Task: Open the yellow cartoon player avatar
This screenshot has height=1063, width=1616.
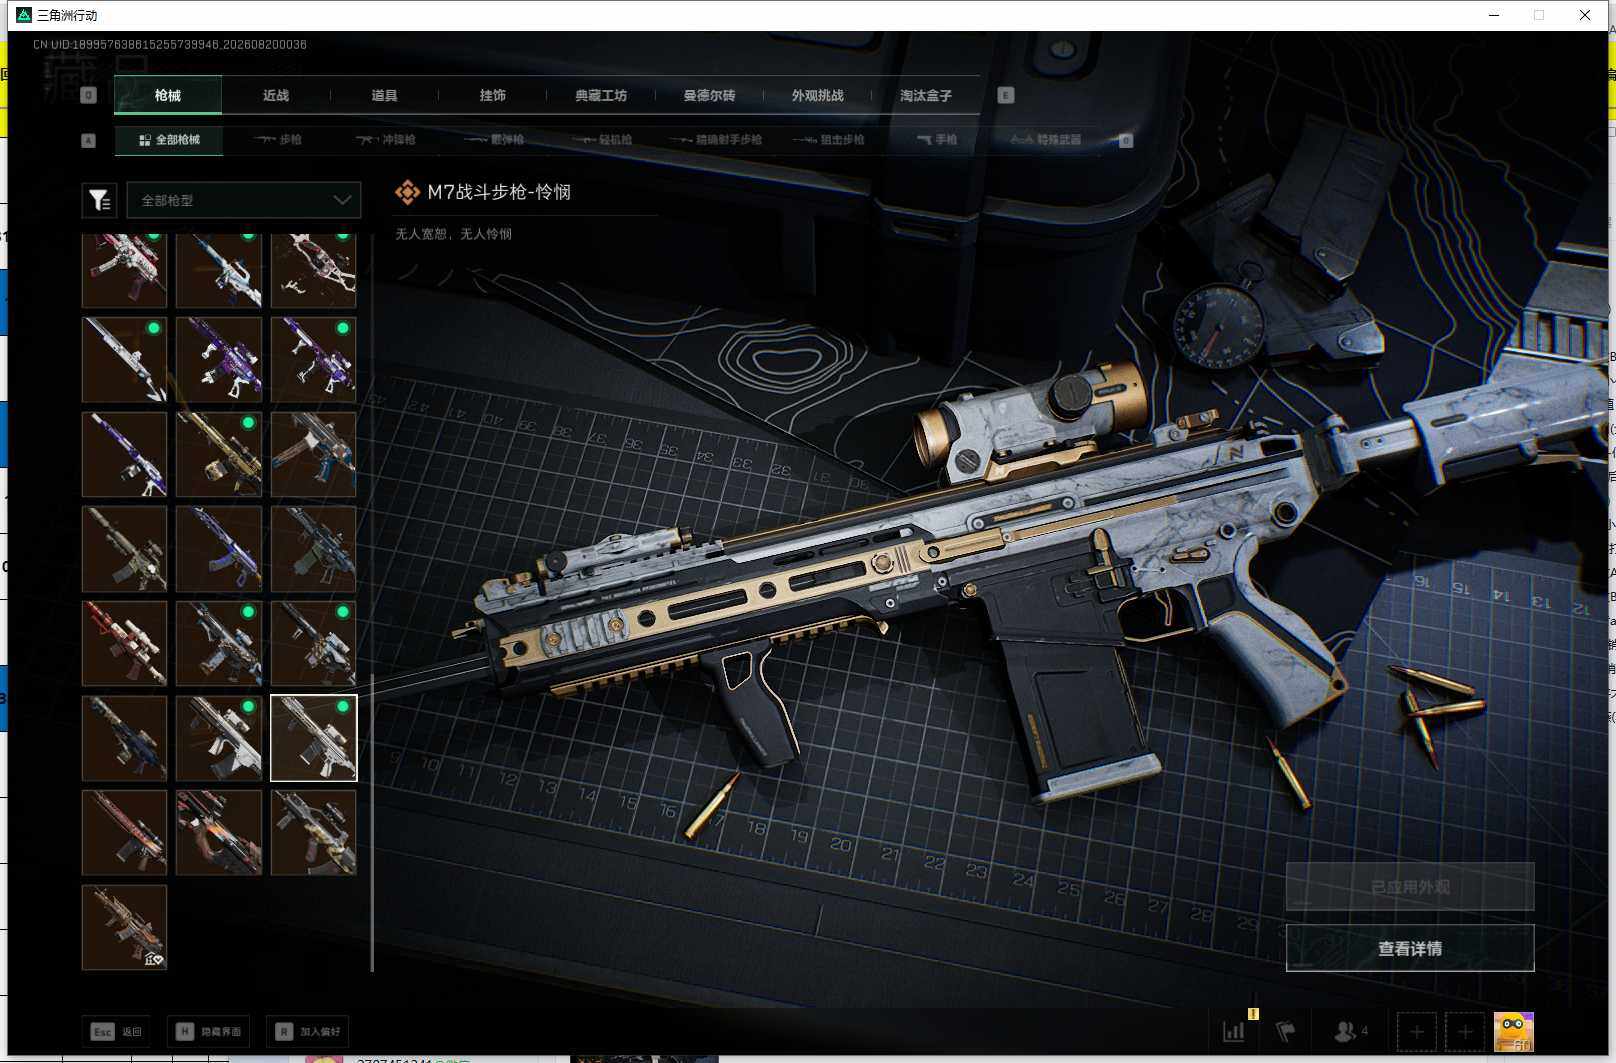Action: [x=1513, y=1031]
